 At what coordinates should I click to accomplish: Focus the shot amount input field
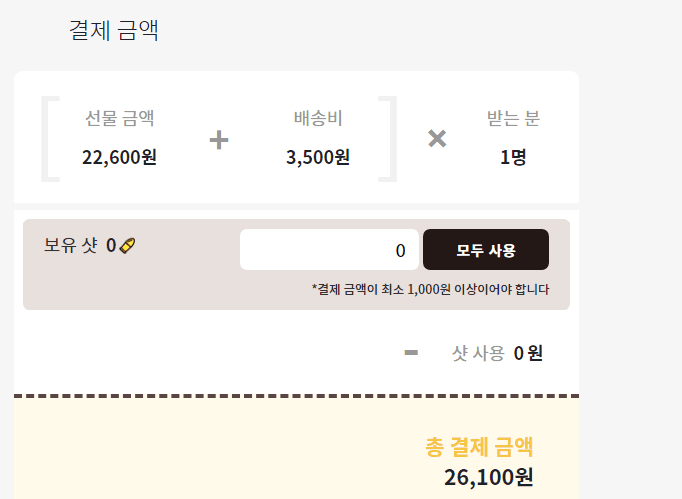329,250
